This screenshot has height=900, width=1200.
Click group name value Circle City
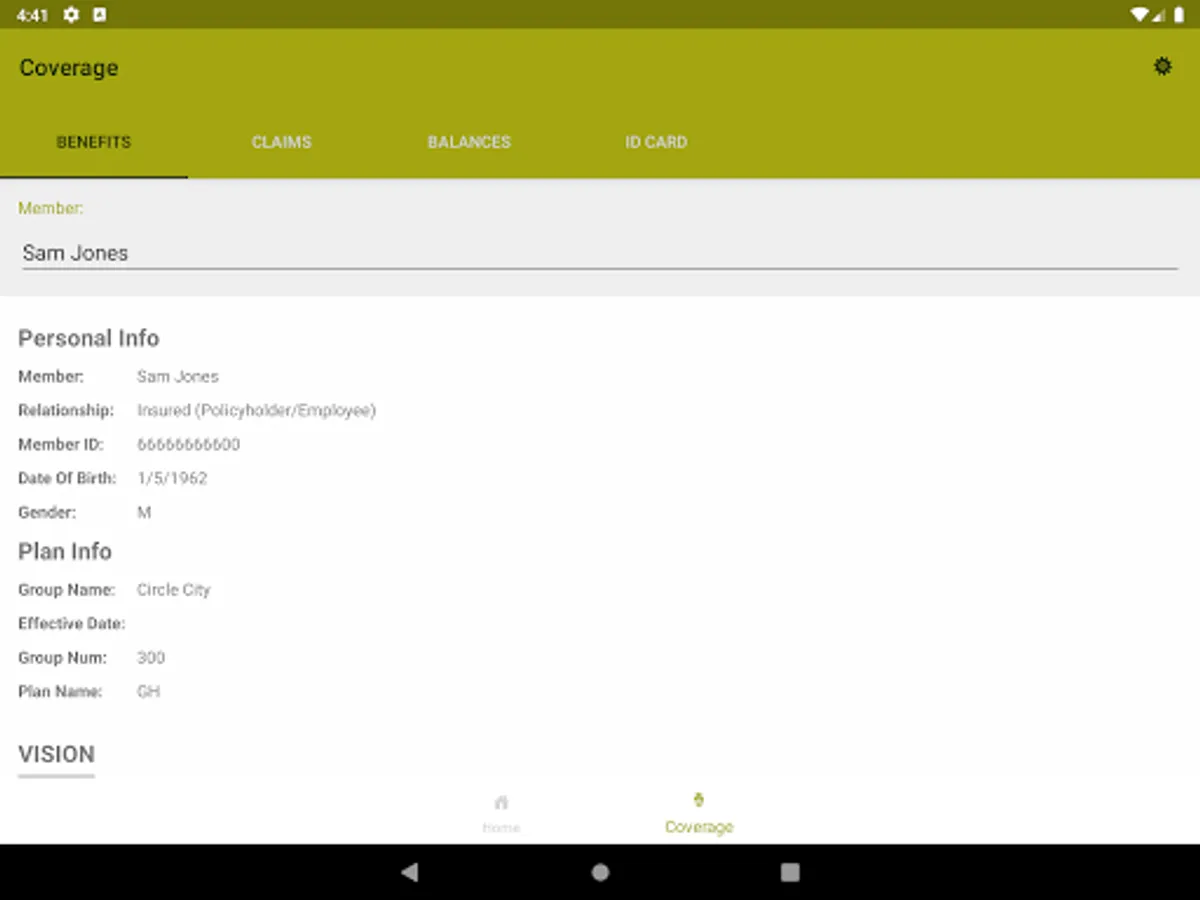(x=174, y=590)
